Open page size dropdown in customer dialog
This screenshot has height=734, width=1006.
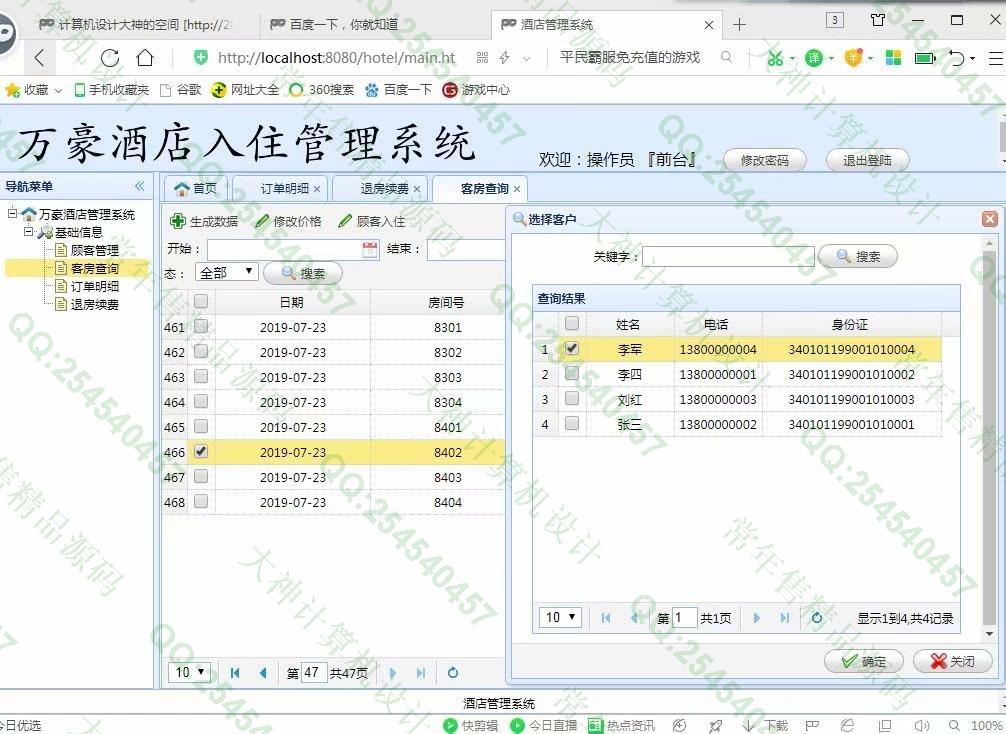click(560, 618)
